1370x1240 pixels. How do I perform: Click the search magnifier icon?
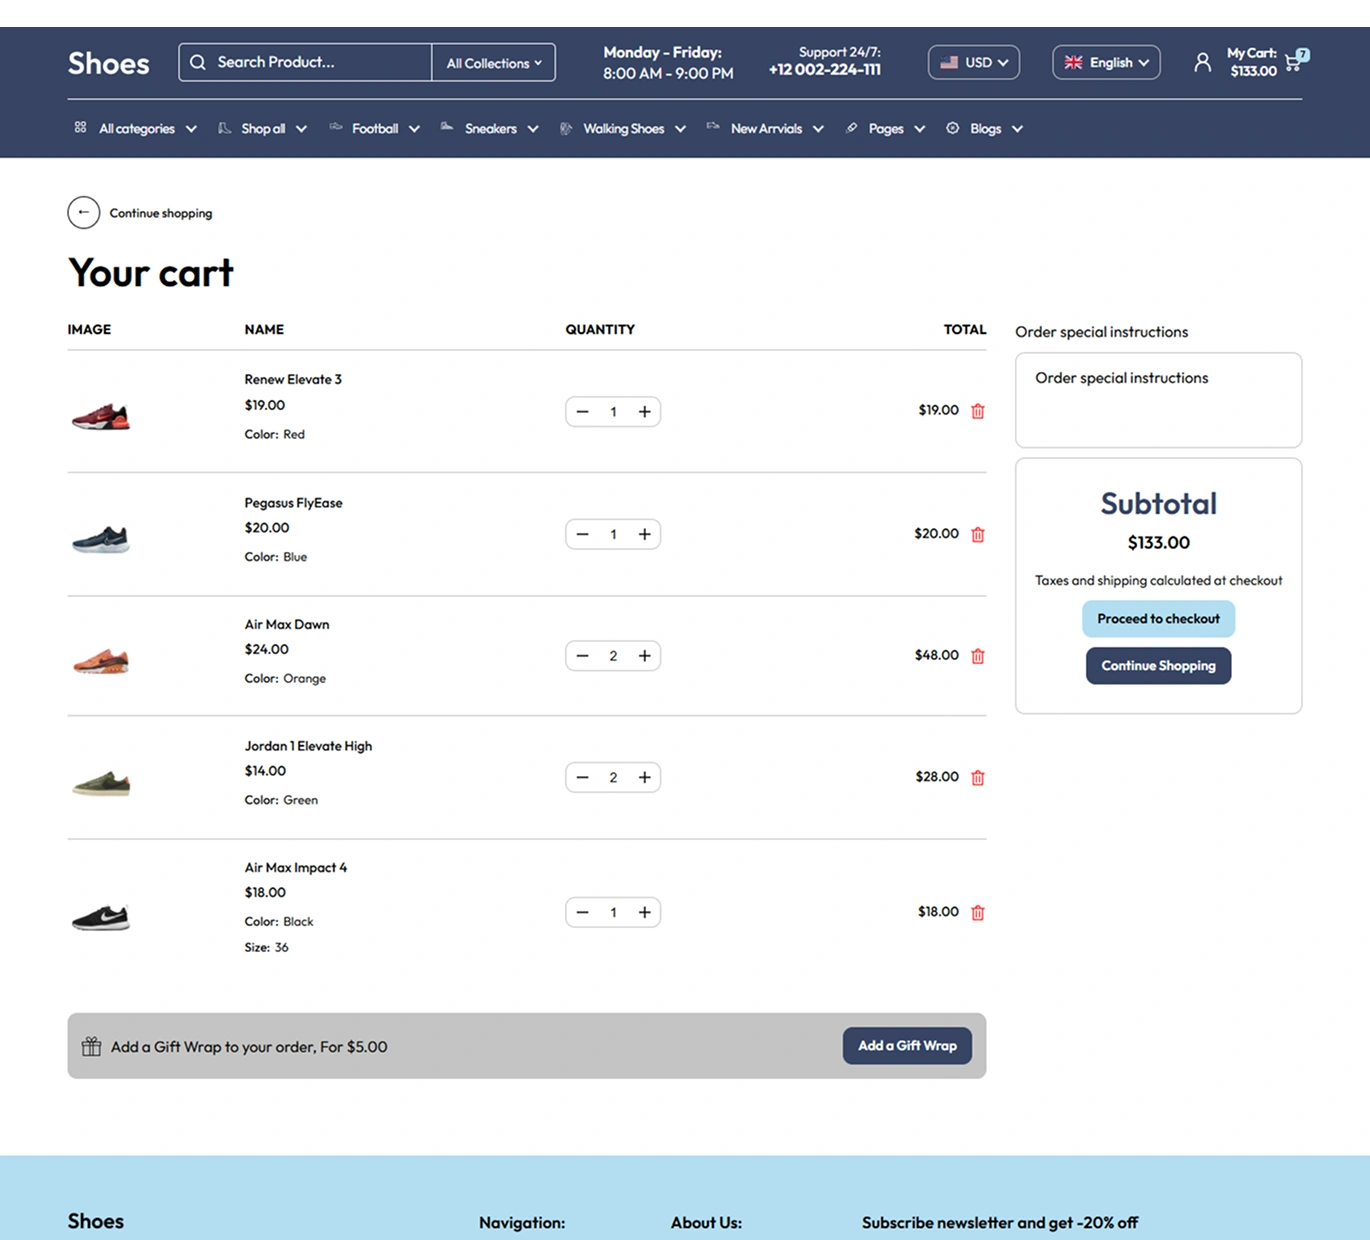coord(198,62)
